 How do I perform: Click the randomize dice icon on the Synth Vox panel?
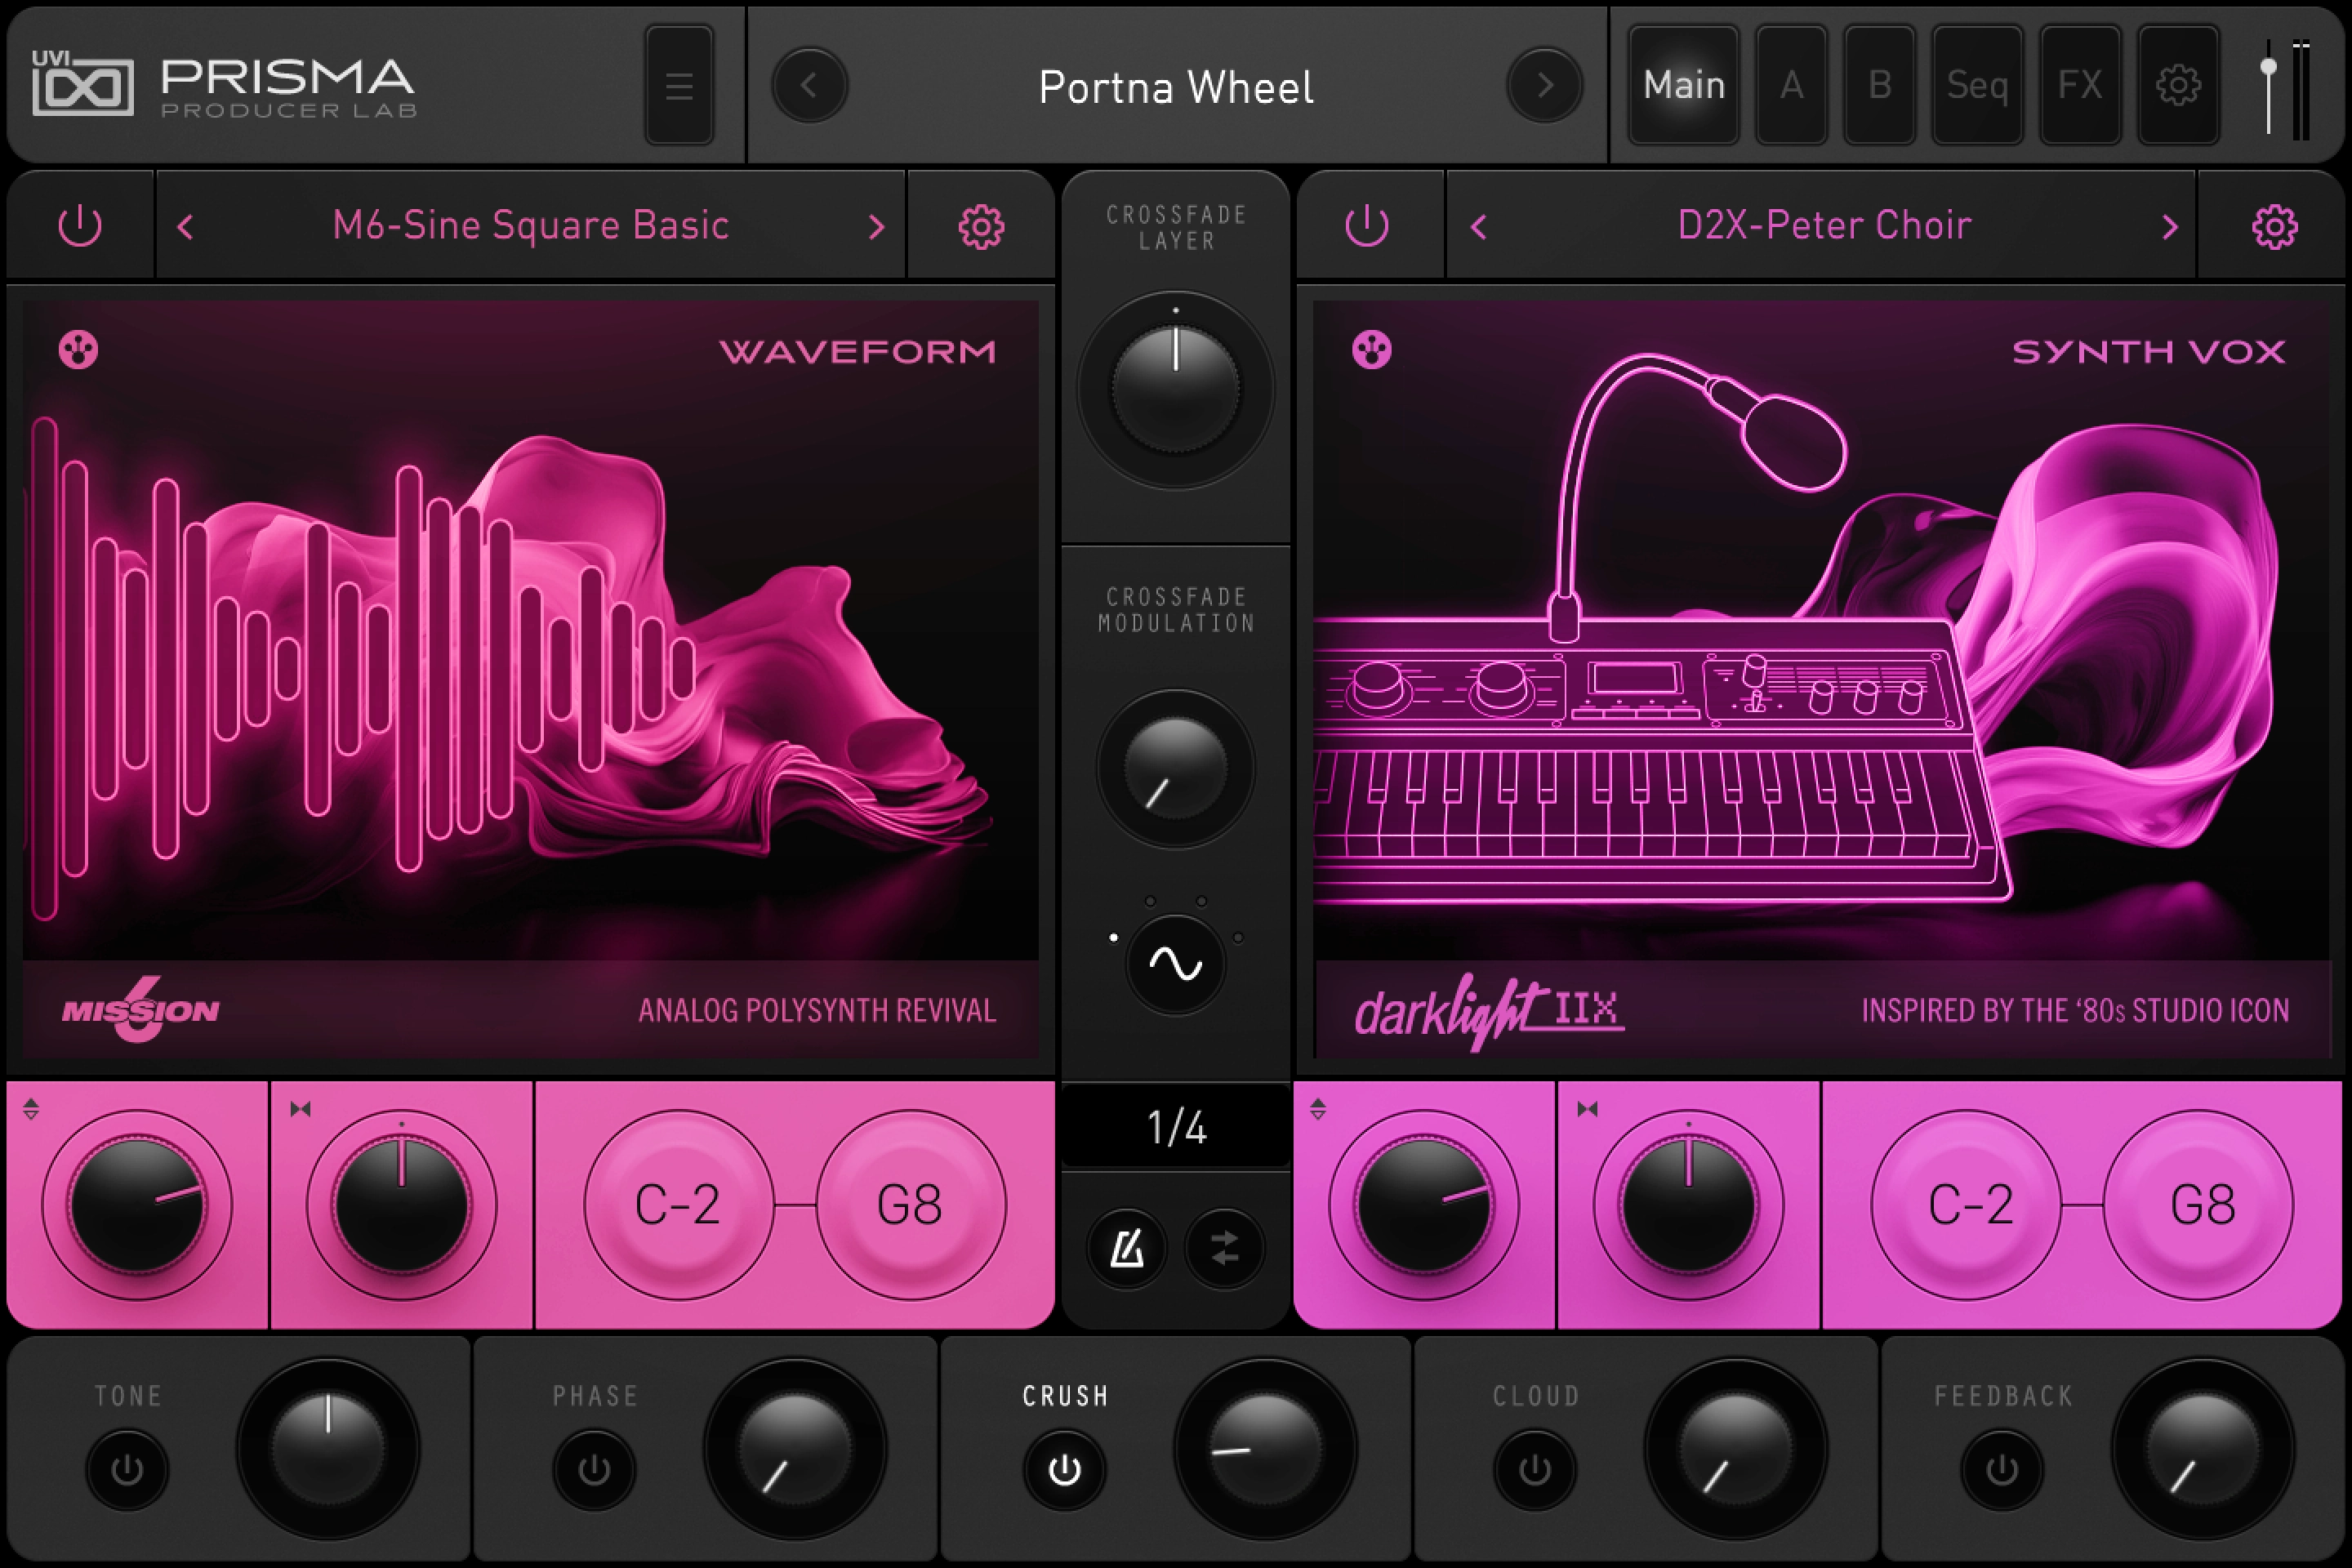tap(1371, 350)
